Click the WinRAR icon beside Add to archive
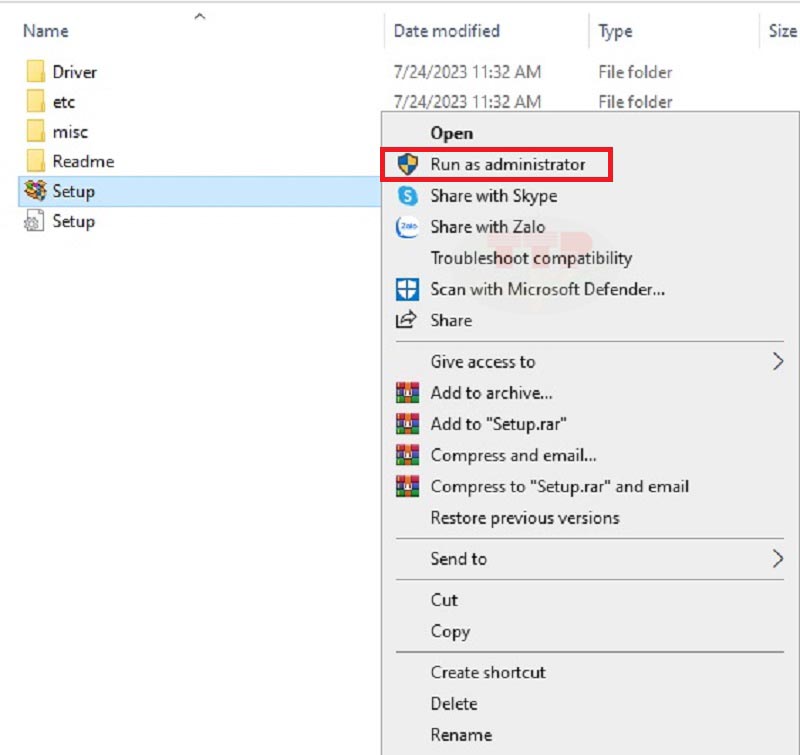Screen dimensions: 800x755 (x=407, y=393)
